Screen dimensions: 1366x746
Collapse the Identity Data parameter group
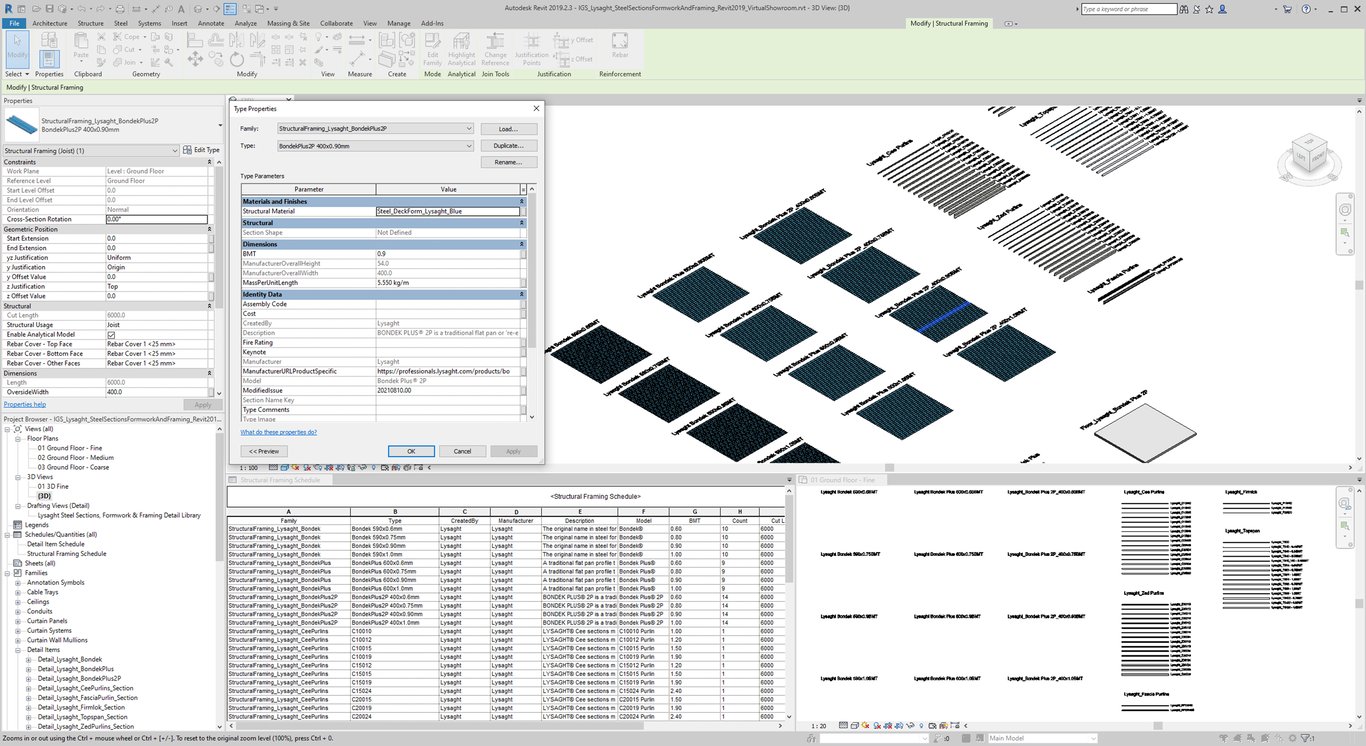pos(523,295)
